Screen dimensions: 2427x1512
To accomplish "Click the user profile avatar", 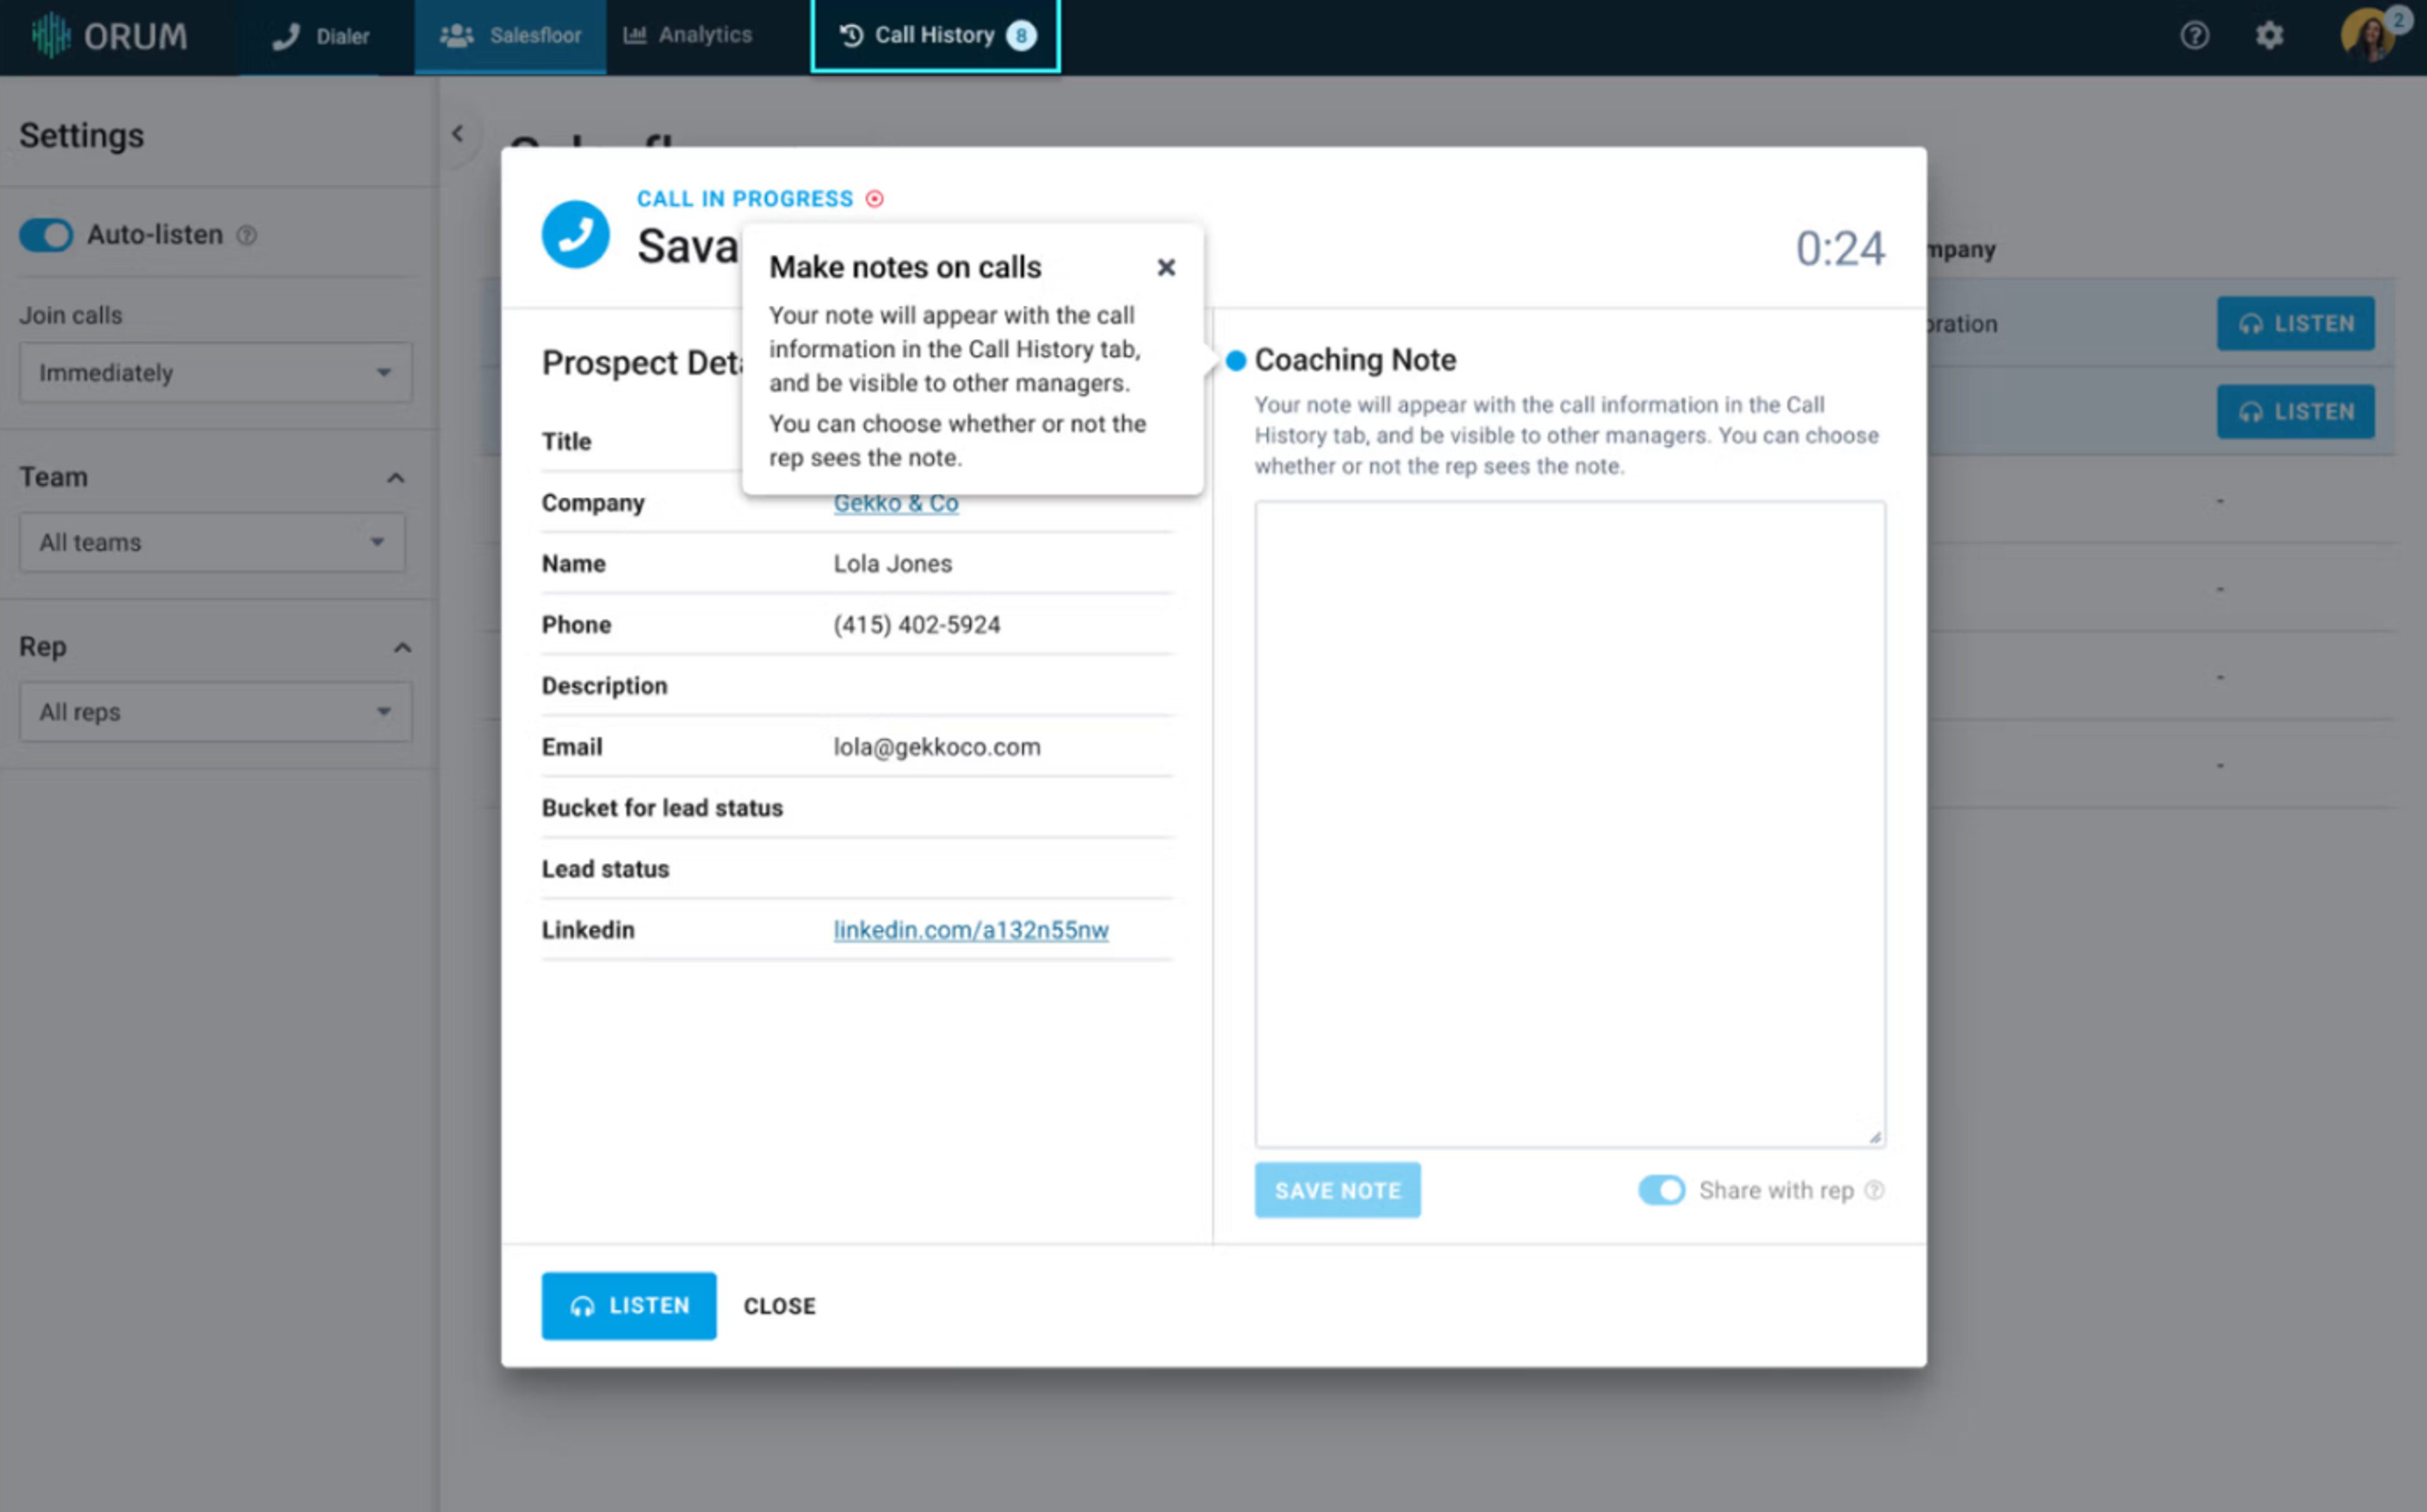I will pyautogui.click(x=2368, y=36).
